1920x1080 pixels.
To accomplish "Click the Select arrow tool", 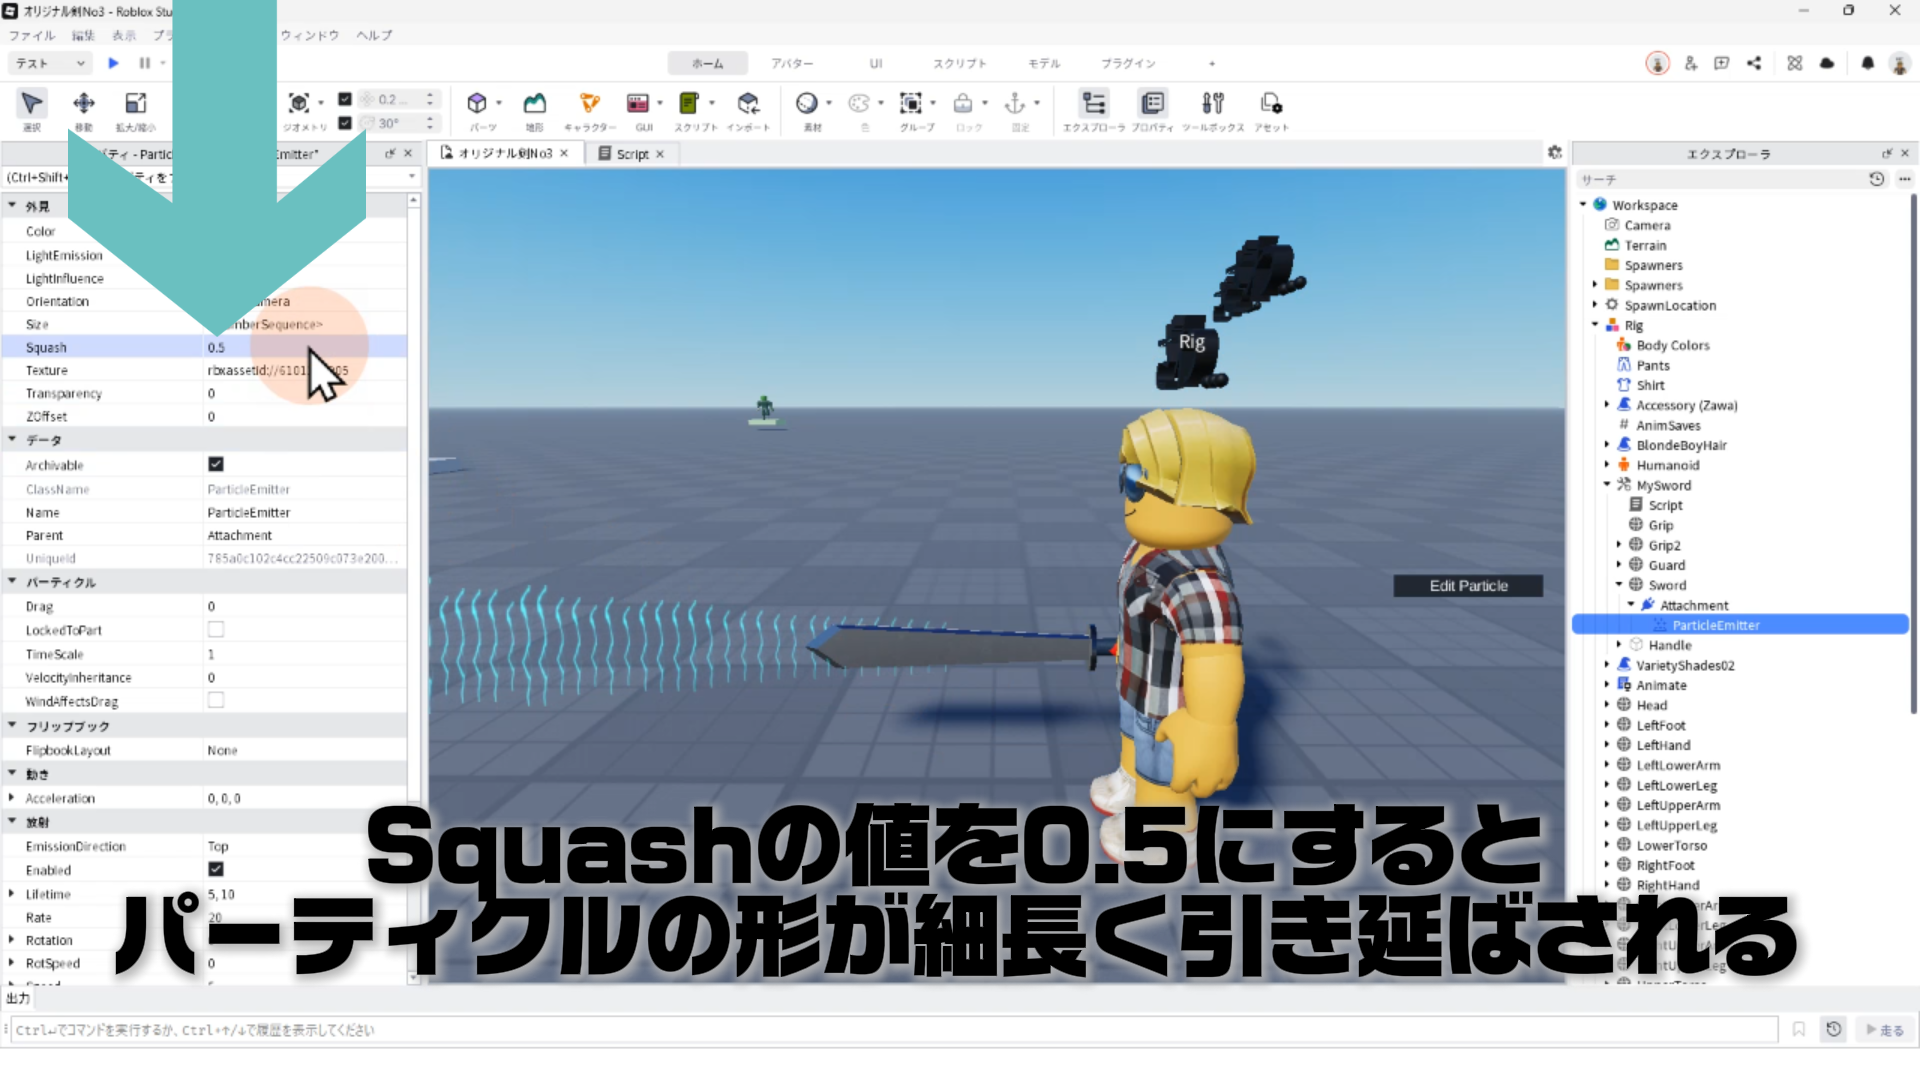I will pyautogui.click(x=32, y=103).
